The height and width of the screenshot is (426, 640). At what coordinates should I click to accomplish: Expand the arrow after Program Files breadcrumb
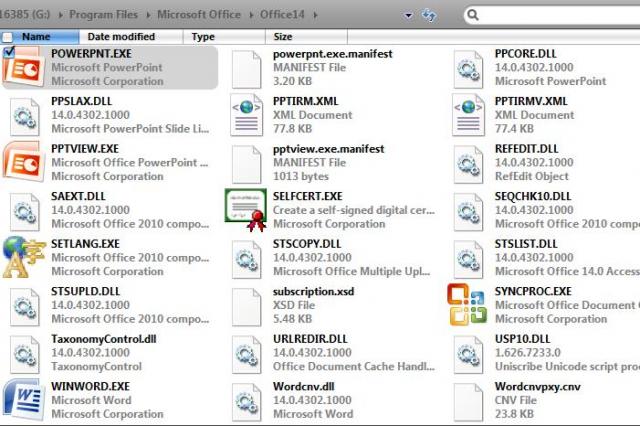[x=148, y=15]
